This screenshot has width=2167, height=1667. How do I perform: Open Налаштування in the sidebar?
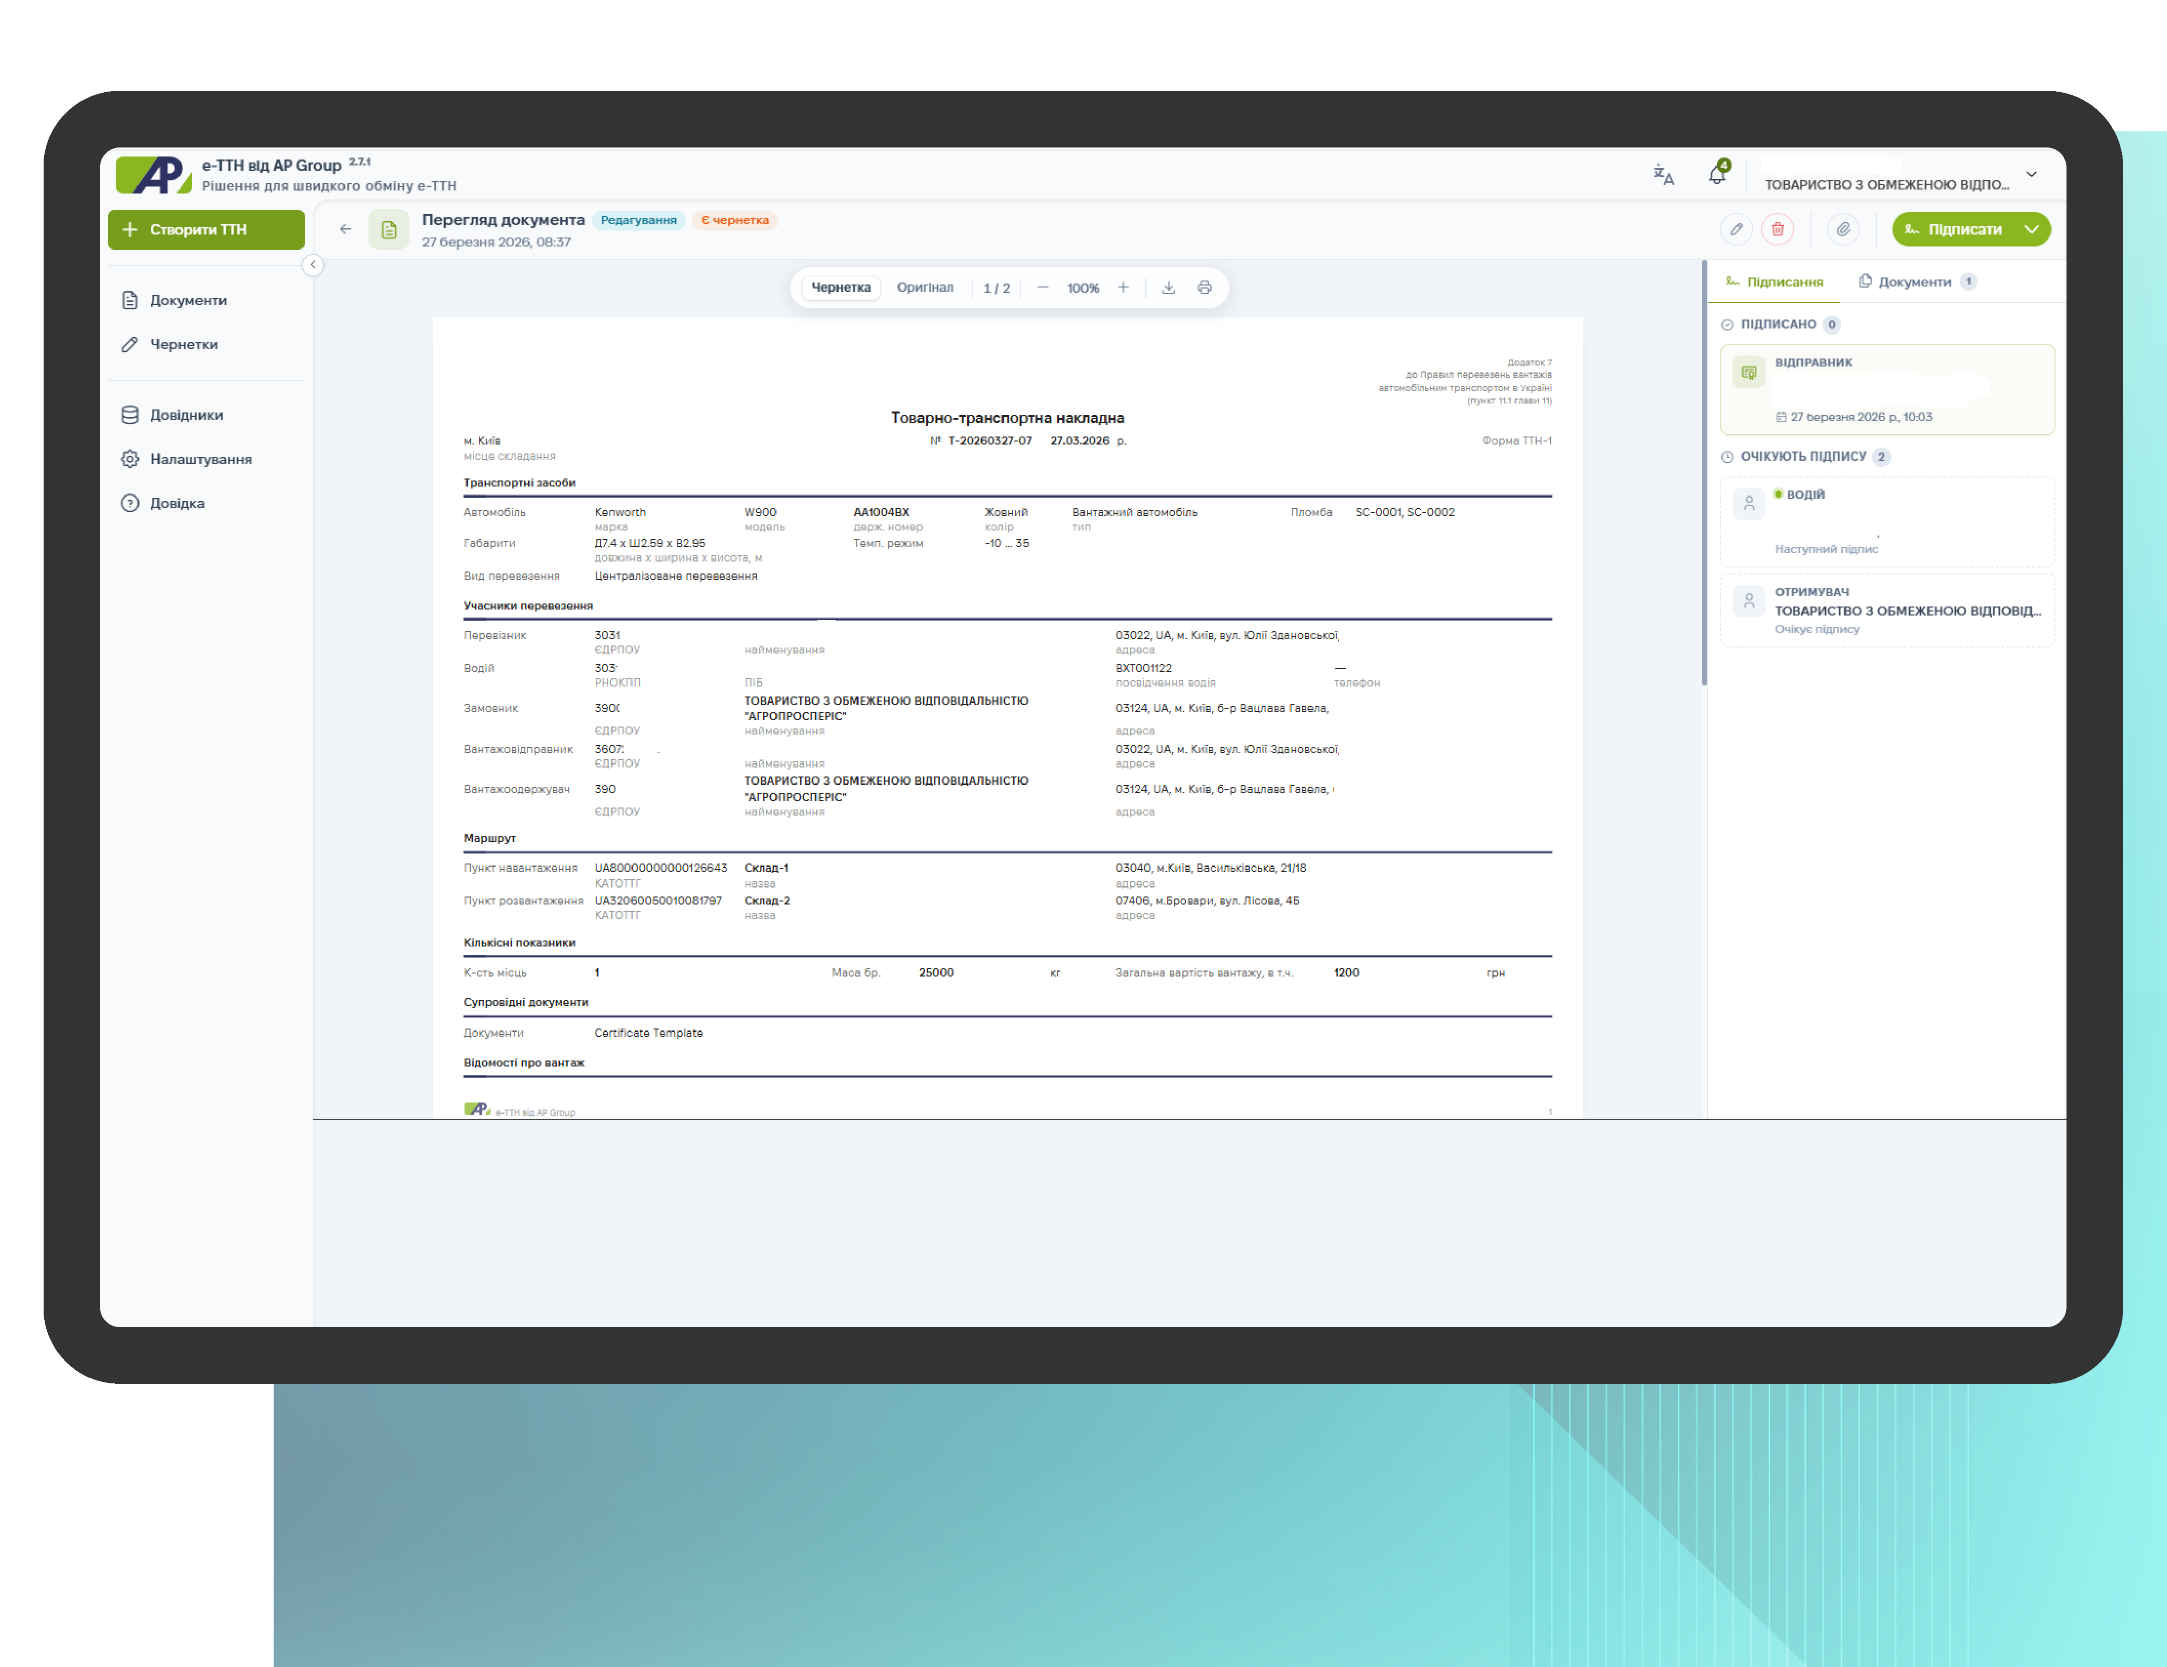[200, 459]
